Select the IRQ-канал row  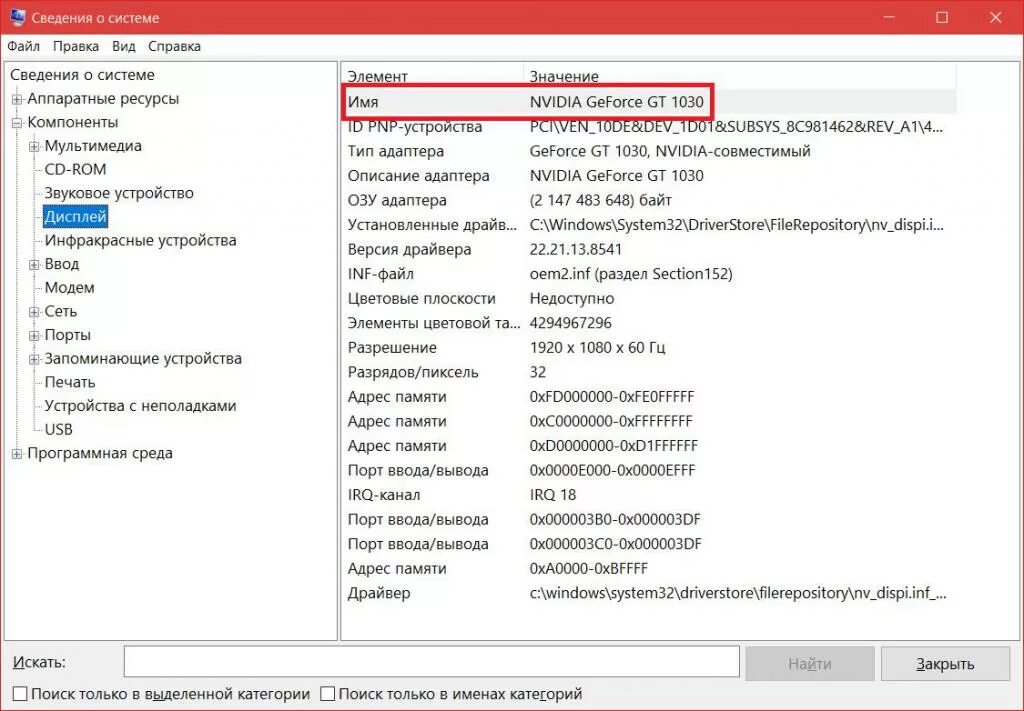(x=650, y=495)
